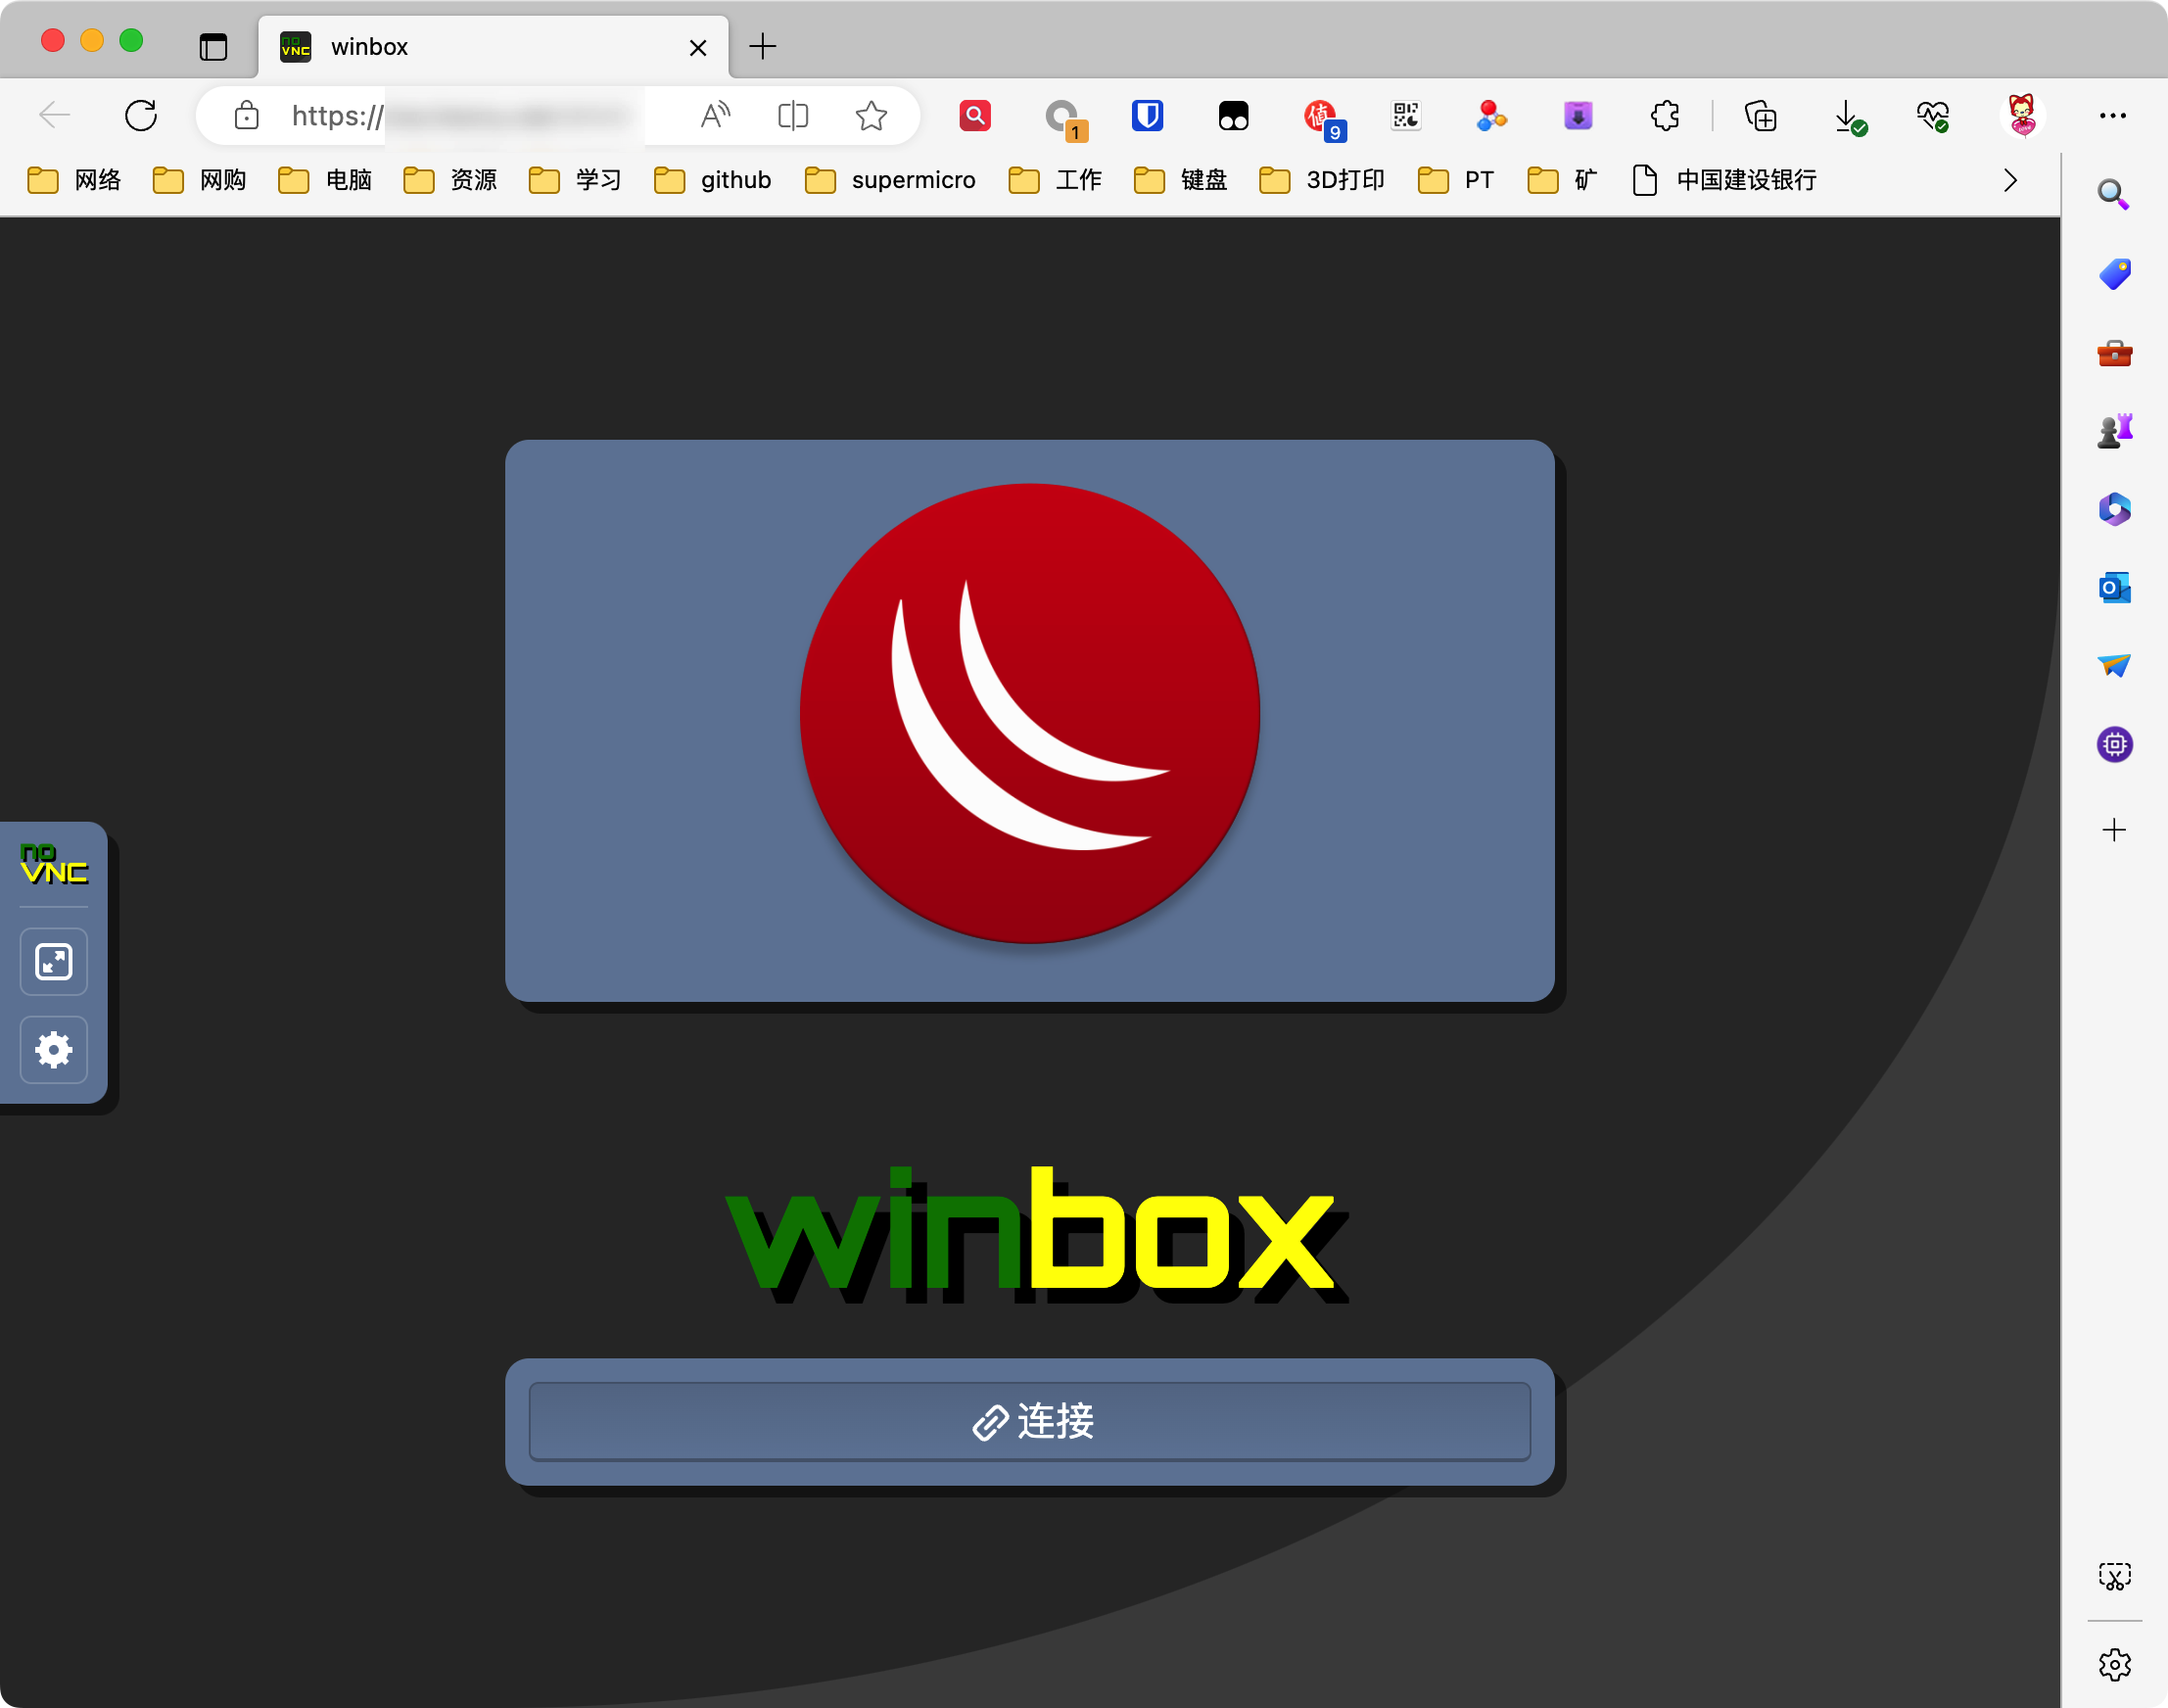Click the noVNC logo handle
This screenshot has width=2168, height=1708.
[x=54, y=863]
